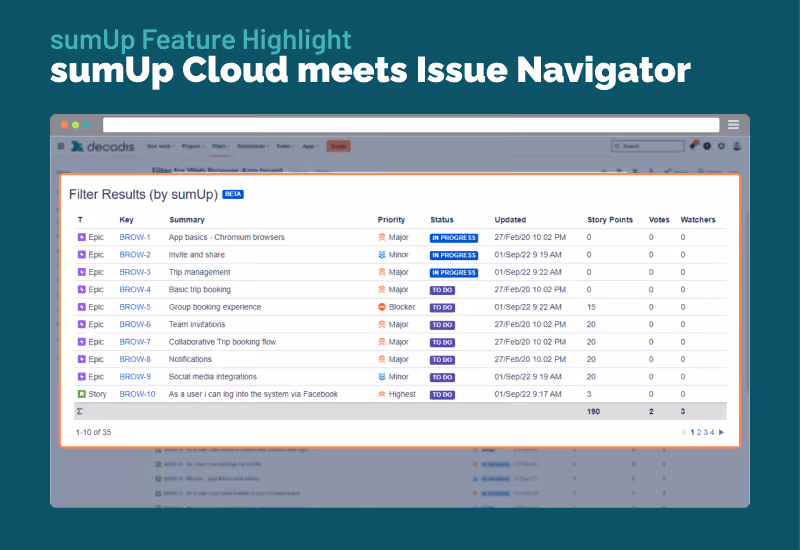Click the Epic type icon for BROW-9
The image size is (800, 550).
82,377
